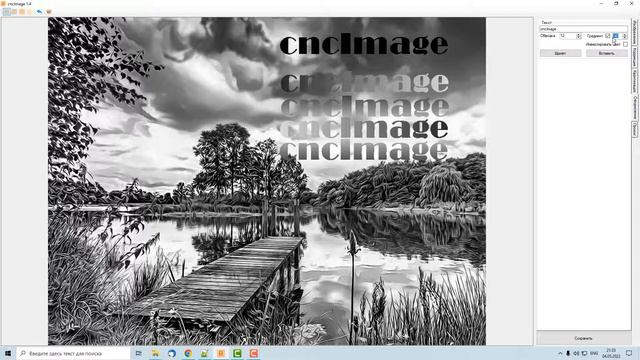Toggle the Gradient checkbox
The width and height of the screenshot is (640, 360).
[607, 36]
